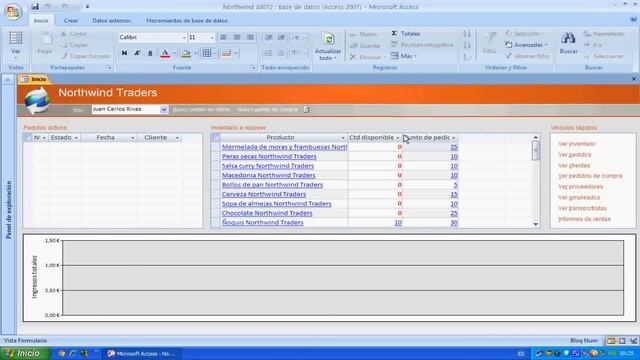Select all rows in Inventario a reponer grid
Viewport: 640px width, 360px height.
click(216, 138)
